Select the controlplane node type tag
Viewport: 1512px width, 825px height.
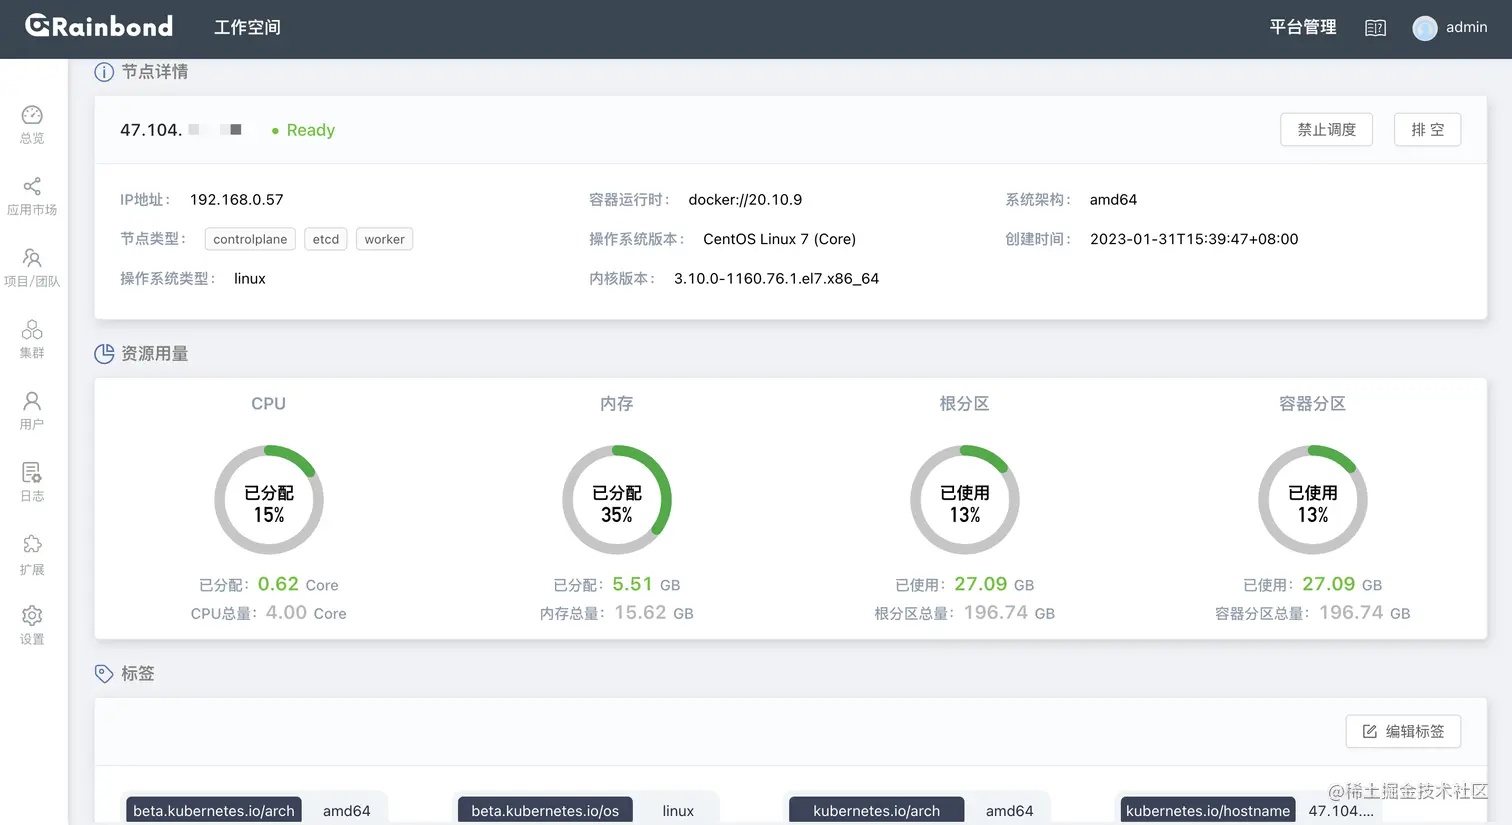(249, 239)
